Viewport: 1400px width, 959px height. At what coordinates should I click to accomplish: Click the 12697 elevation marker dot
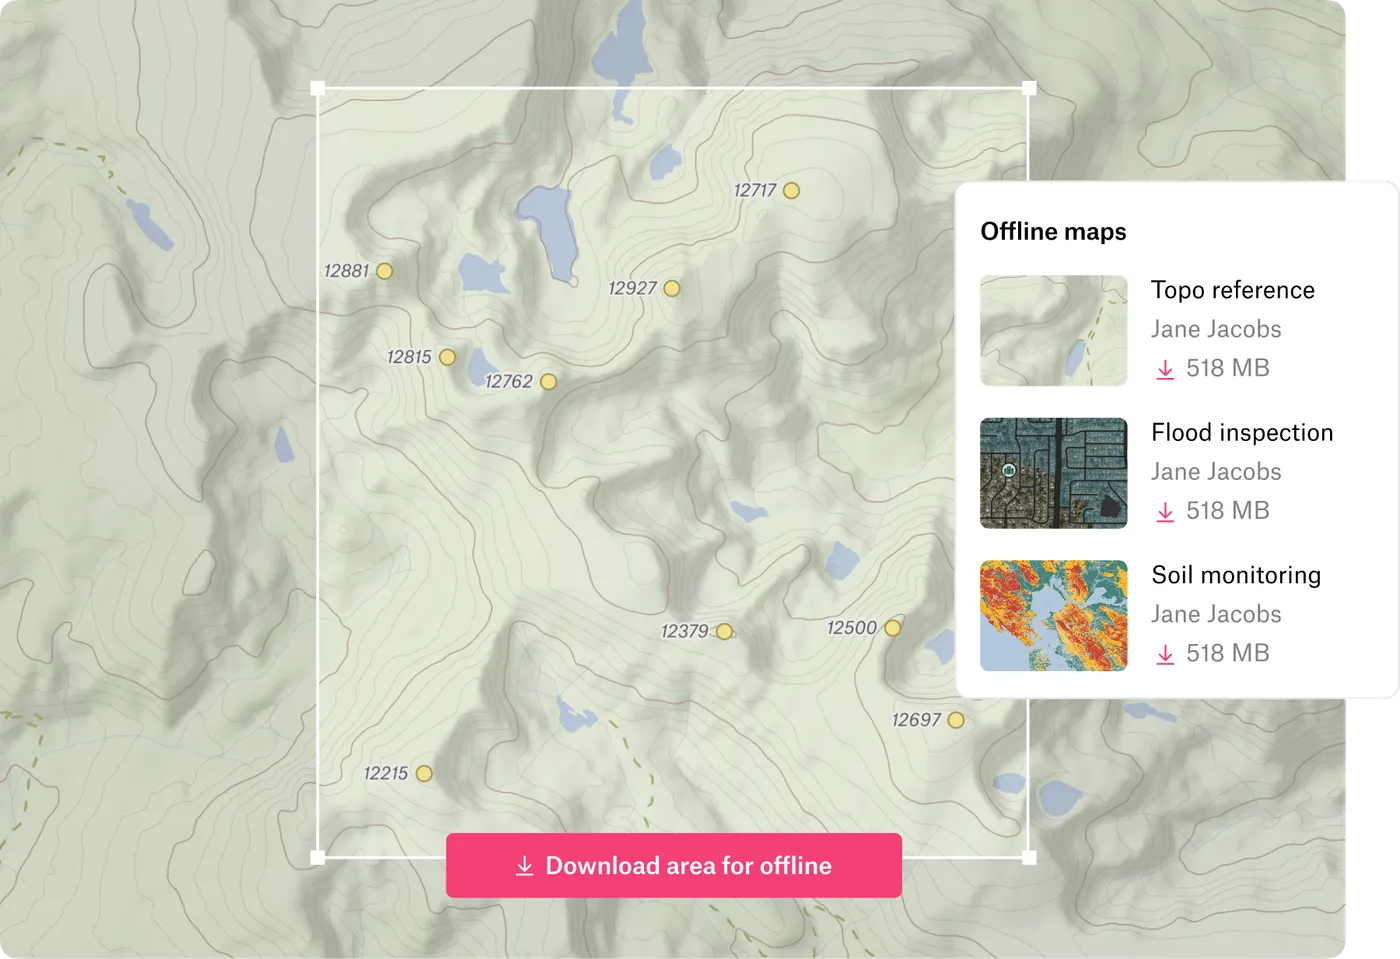click(956, 720)
